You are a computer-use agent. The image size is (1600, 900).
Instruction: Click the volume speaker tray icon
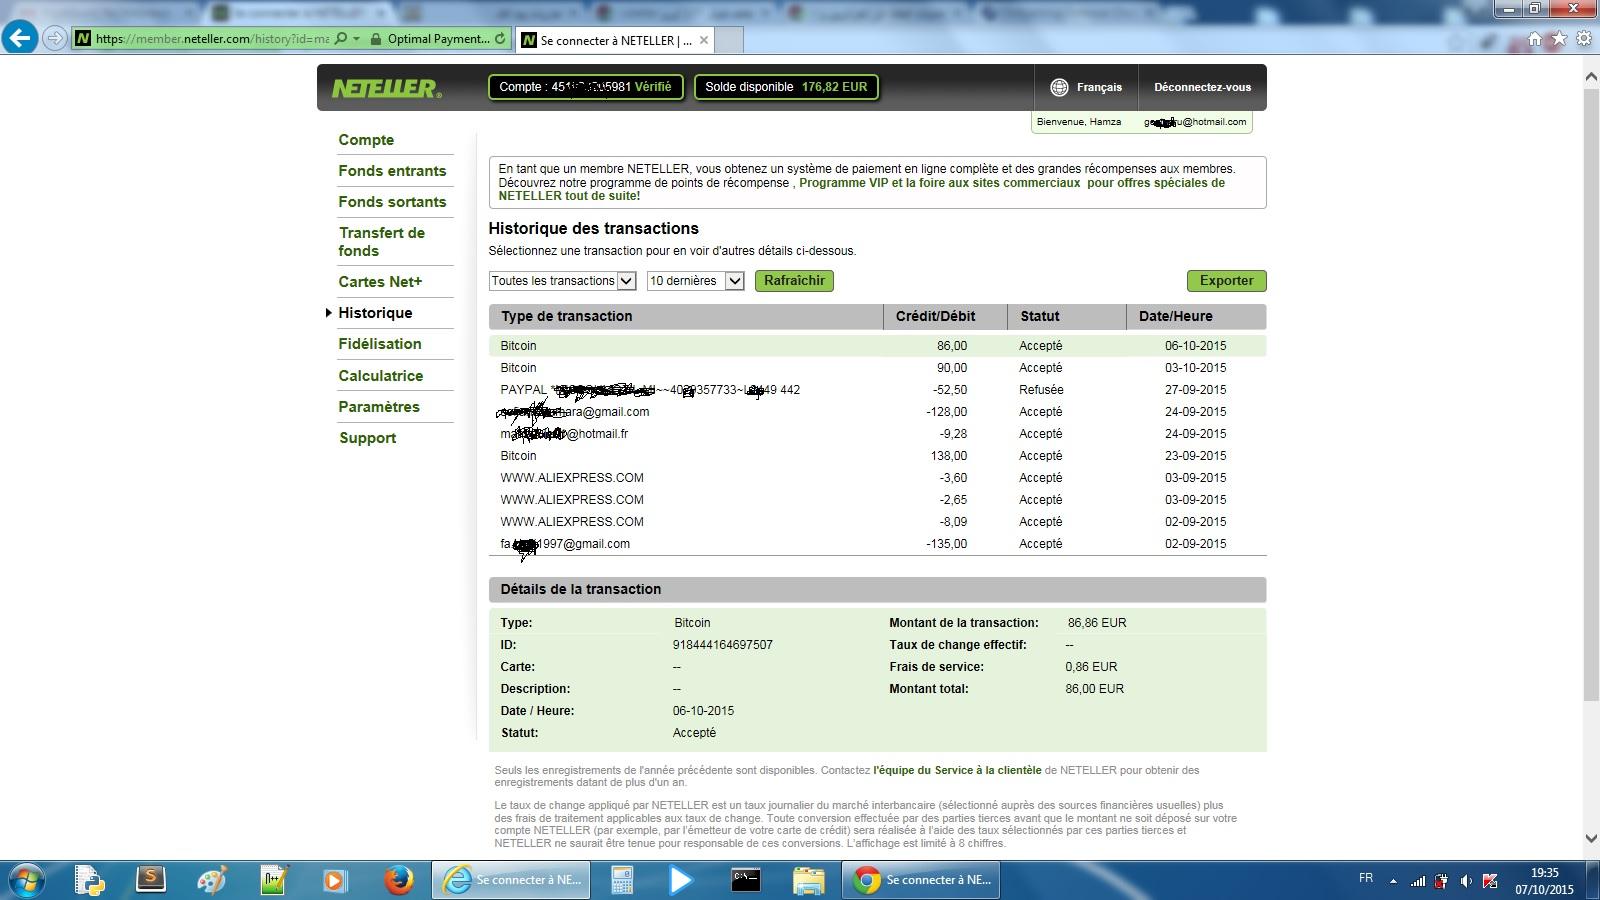pyautogui.click(x=1465, y=881)
